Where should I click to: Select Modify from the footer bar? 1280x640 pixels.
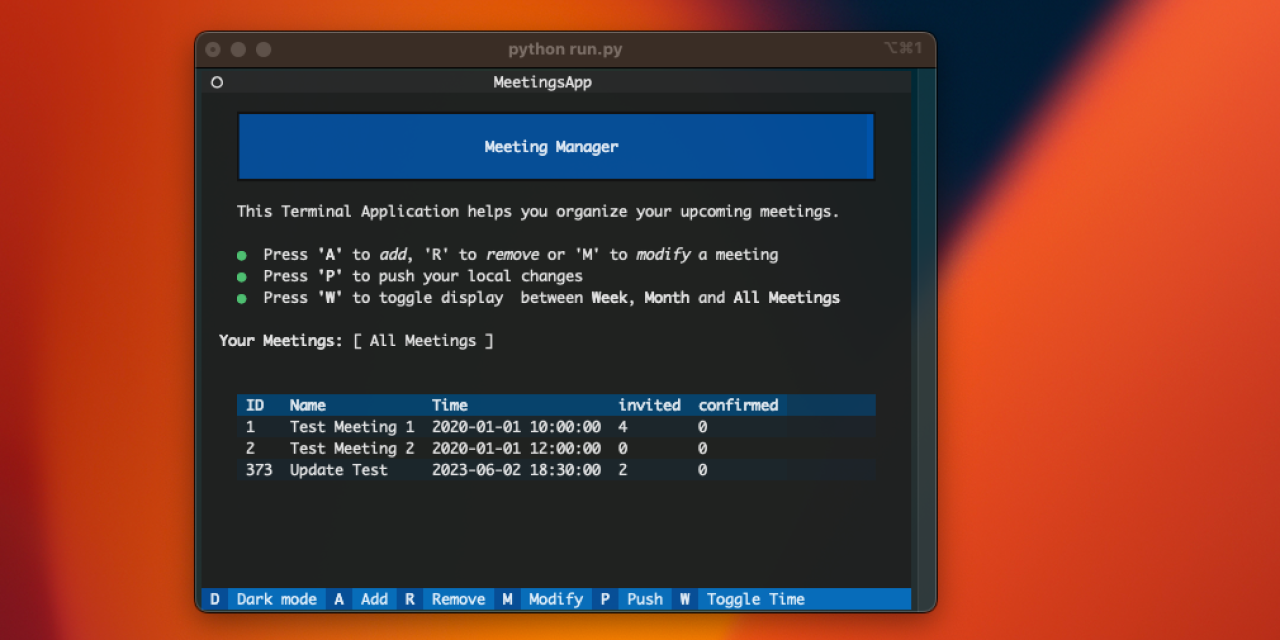(556, 599)
